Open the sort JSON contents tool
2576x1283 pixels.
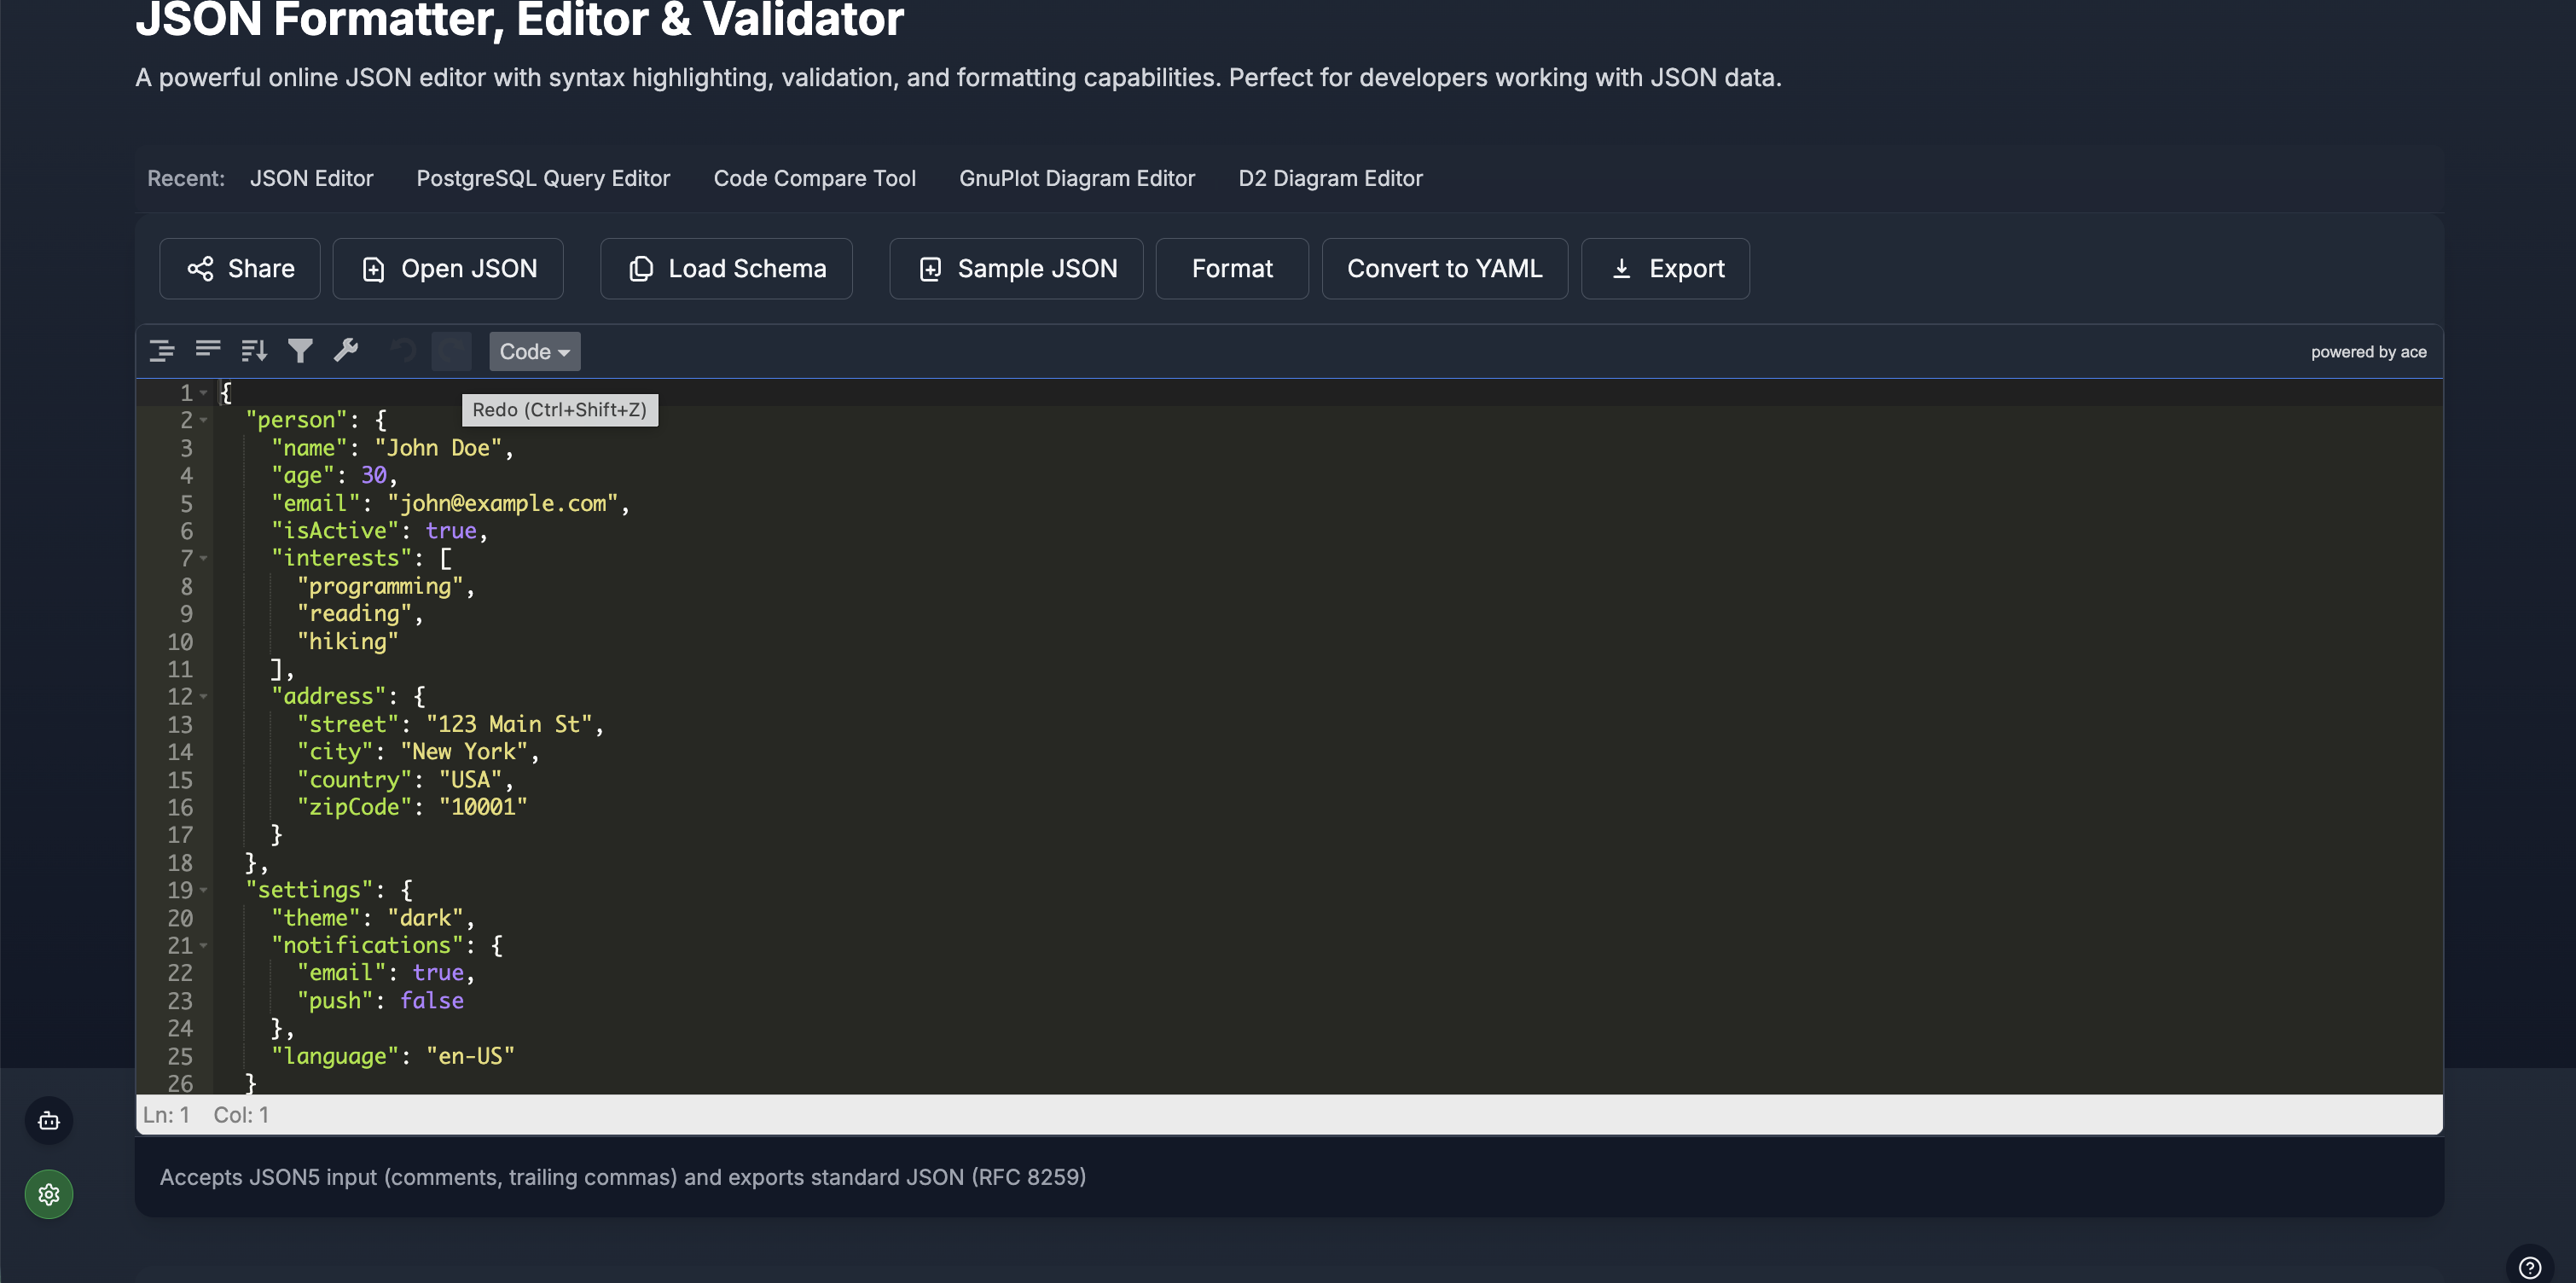point(254,350)
